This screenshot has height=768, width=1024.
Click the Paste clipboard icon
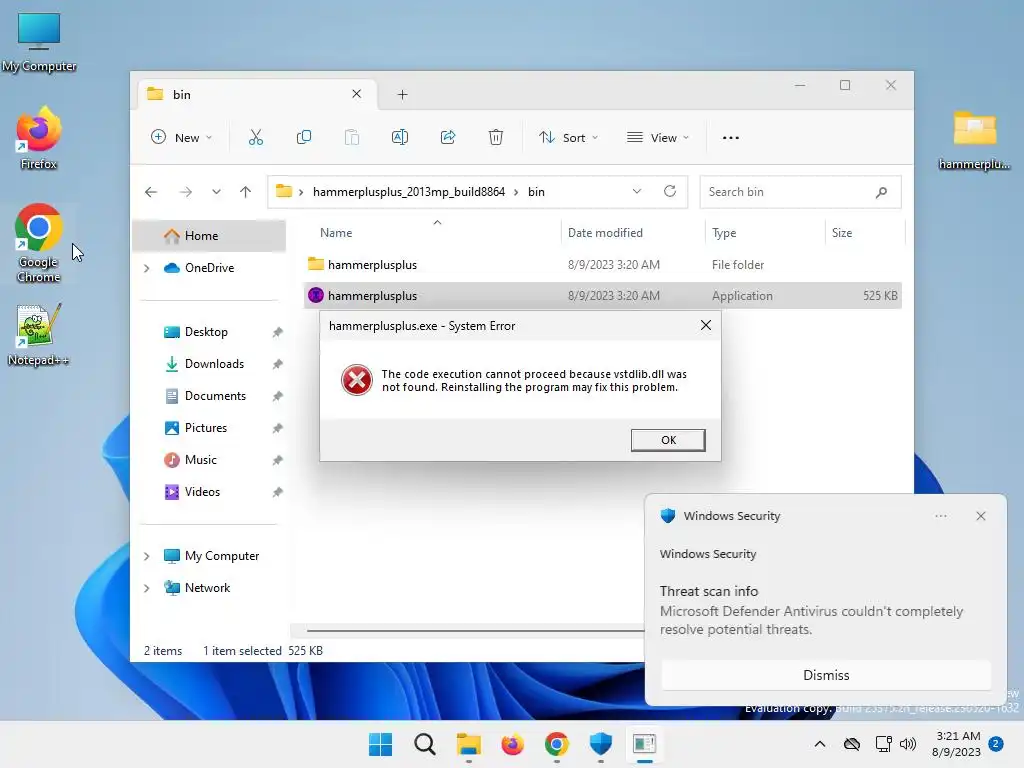coord(351,137)
